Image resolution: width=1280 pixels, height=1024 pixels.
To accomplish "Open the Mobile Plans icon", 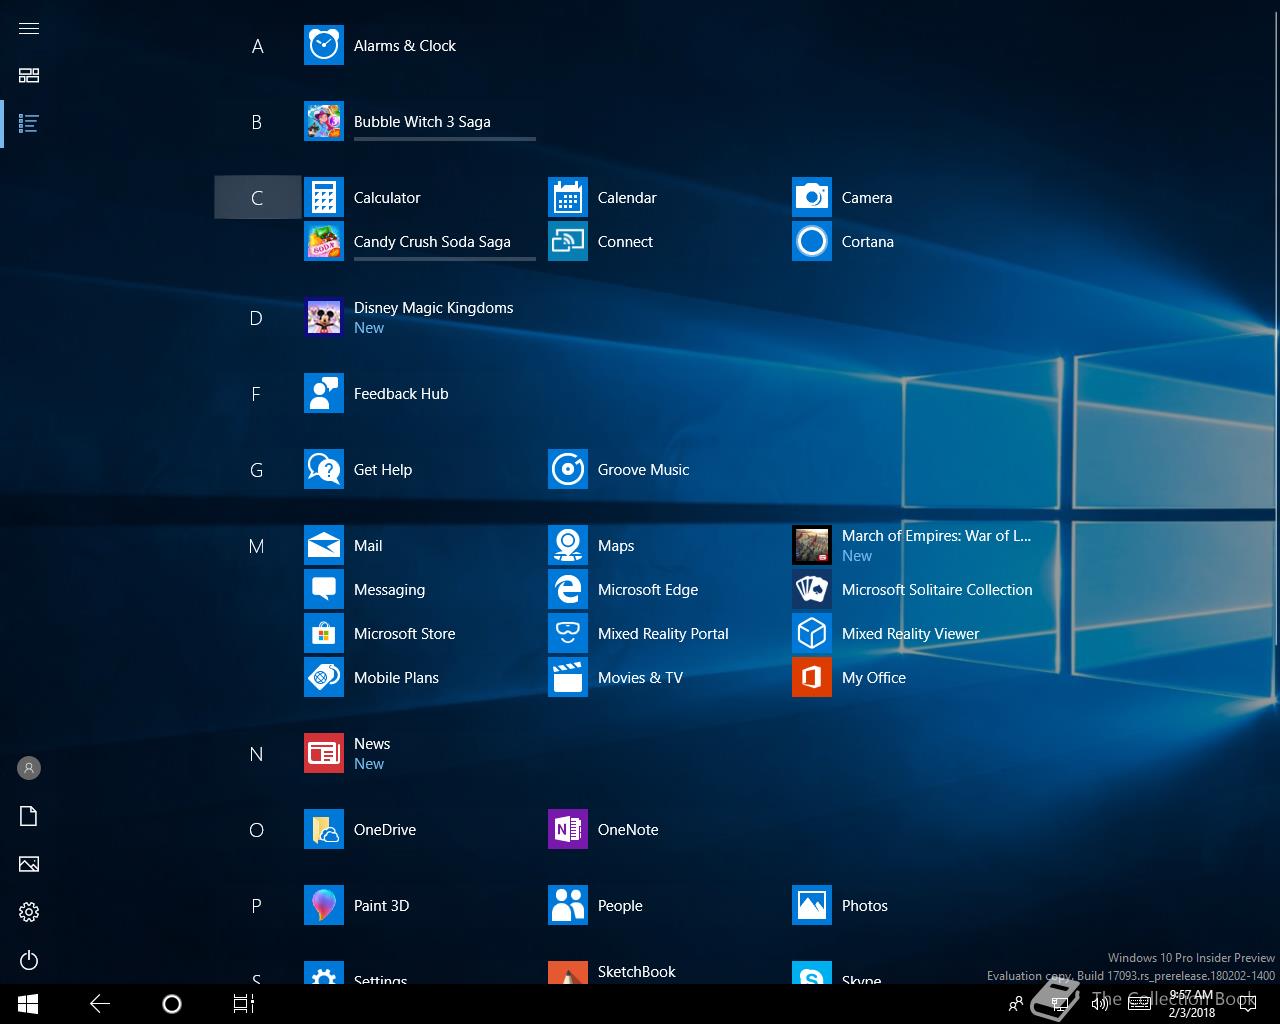I will click(x=323, y=678).
